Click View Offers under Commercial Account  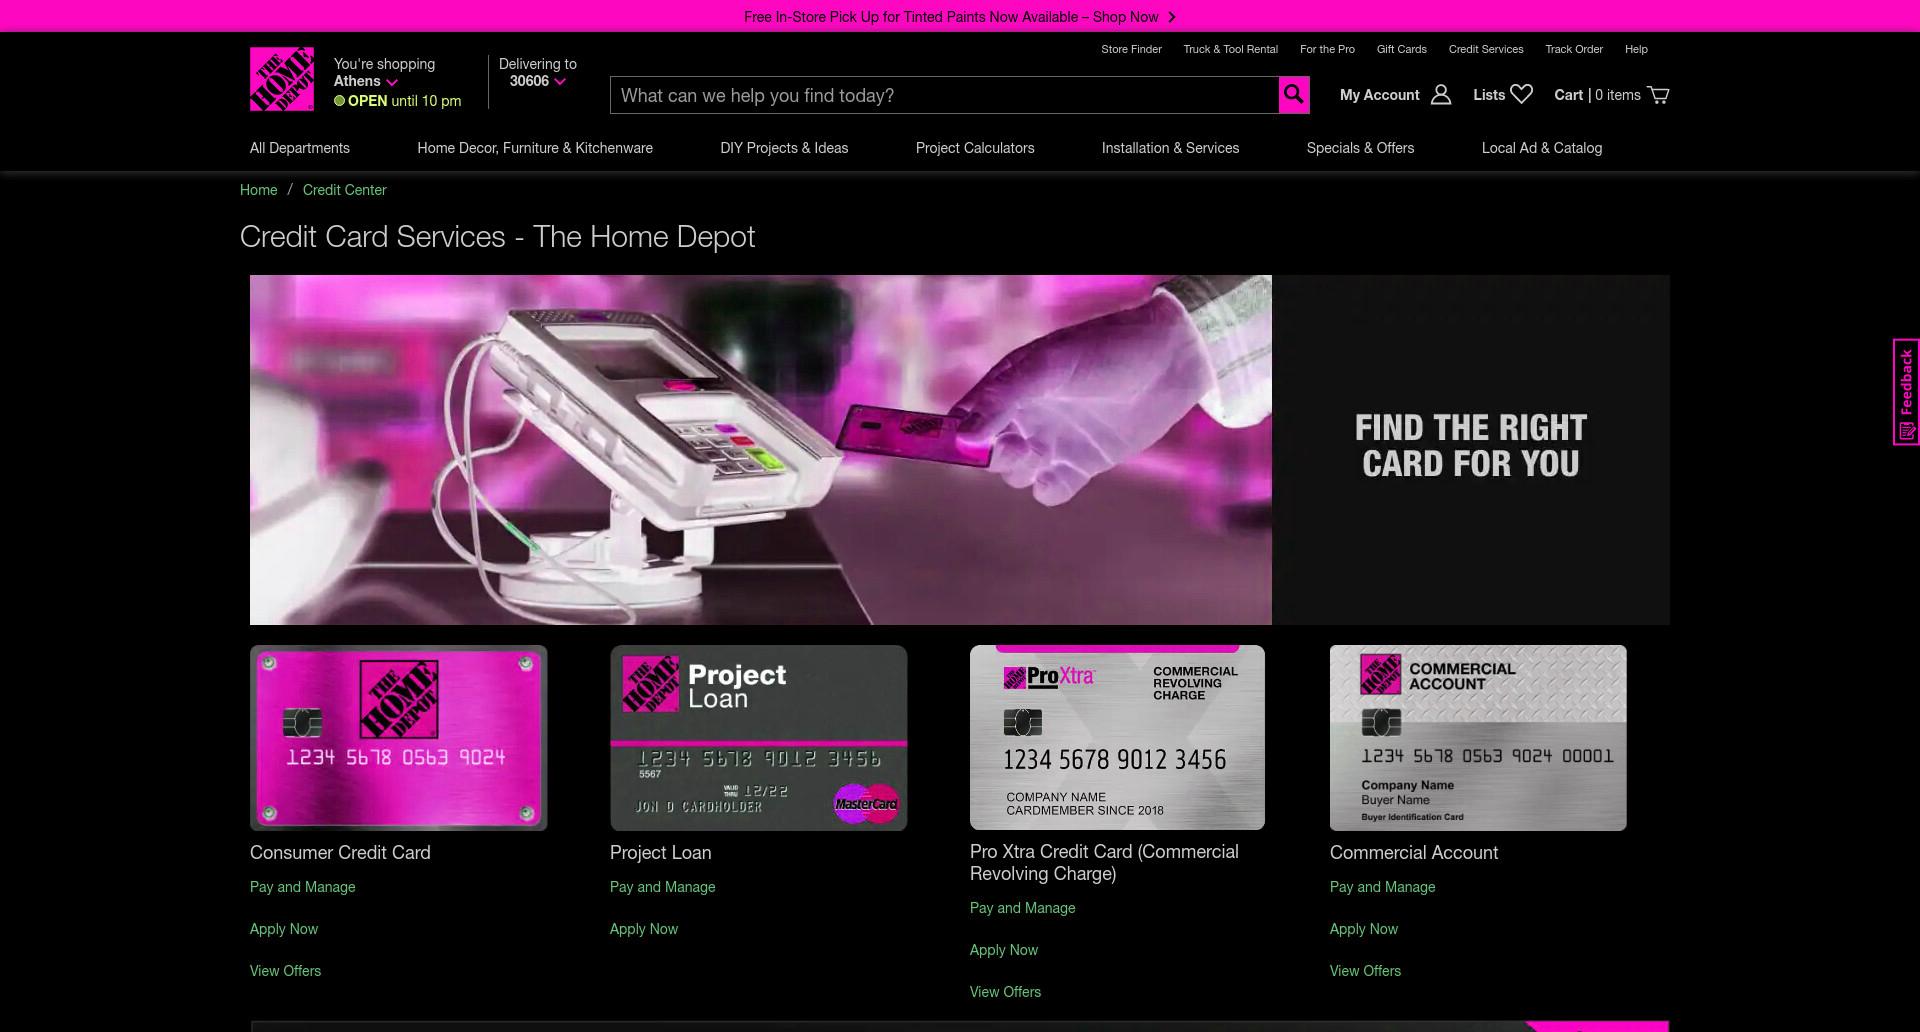[1365, 971]
